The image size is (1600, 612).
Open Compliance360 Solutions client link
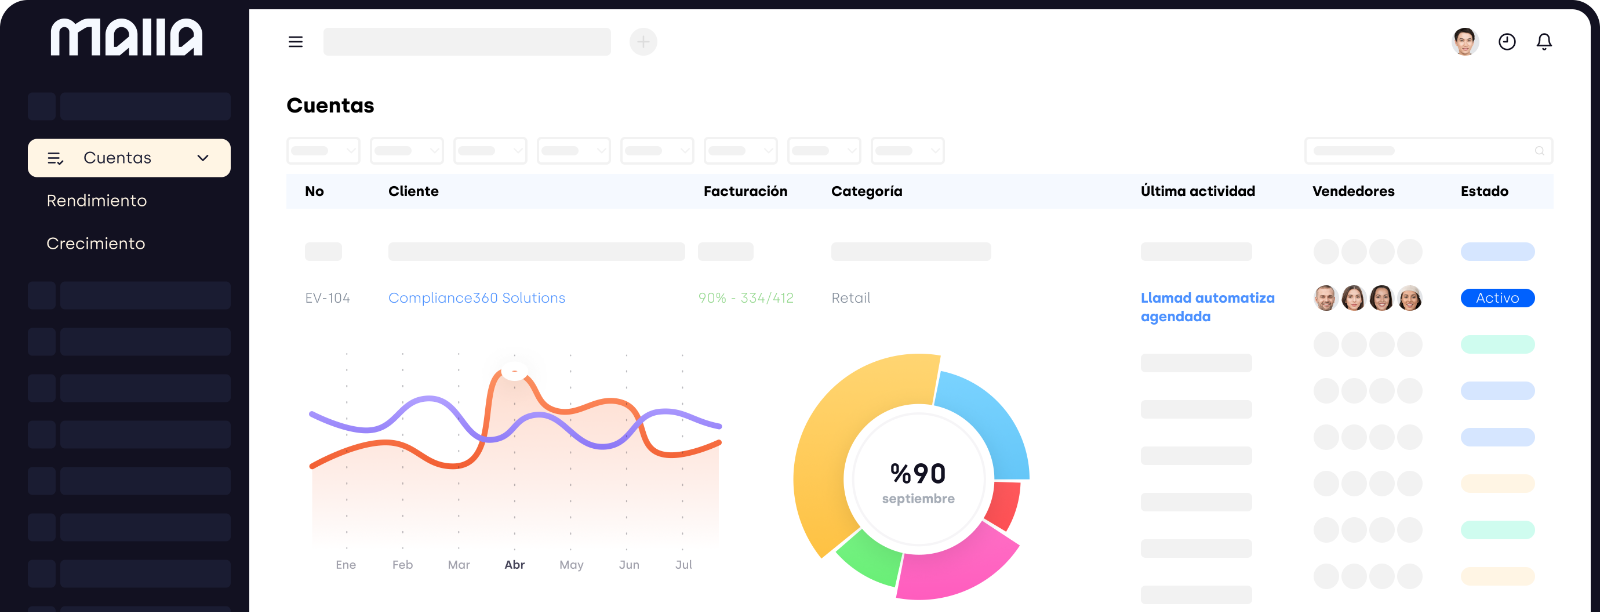pos(477,298)
